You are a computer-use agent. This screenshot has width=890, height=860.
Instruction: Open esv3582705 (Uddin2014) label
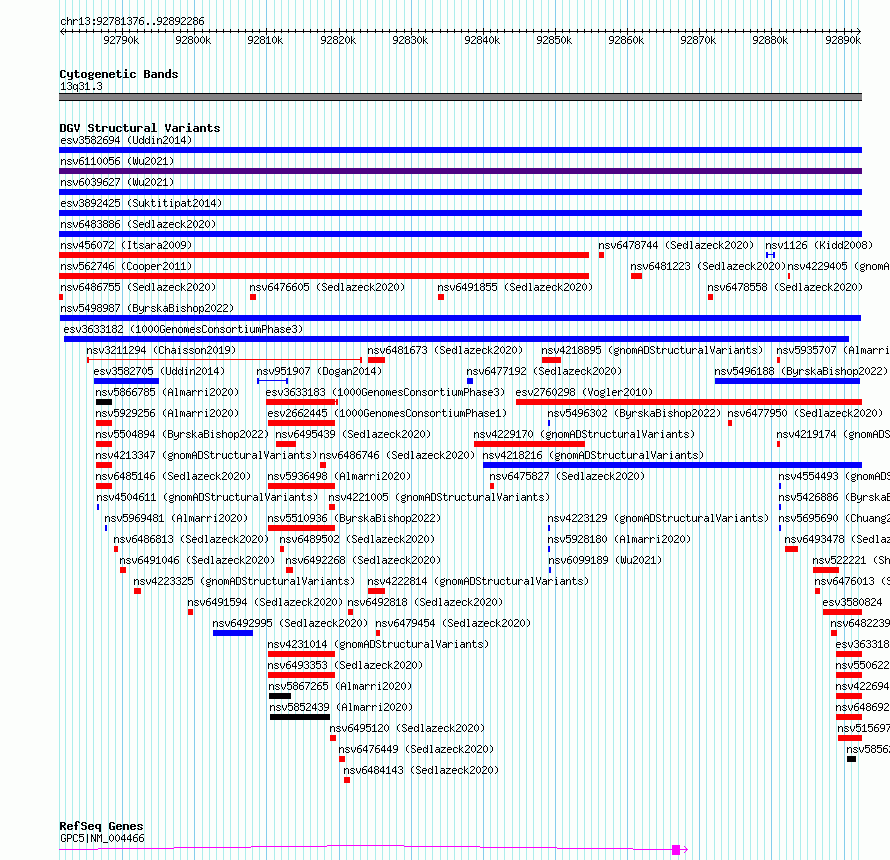[x=159, y=371]
